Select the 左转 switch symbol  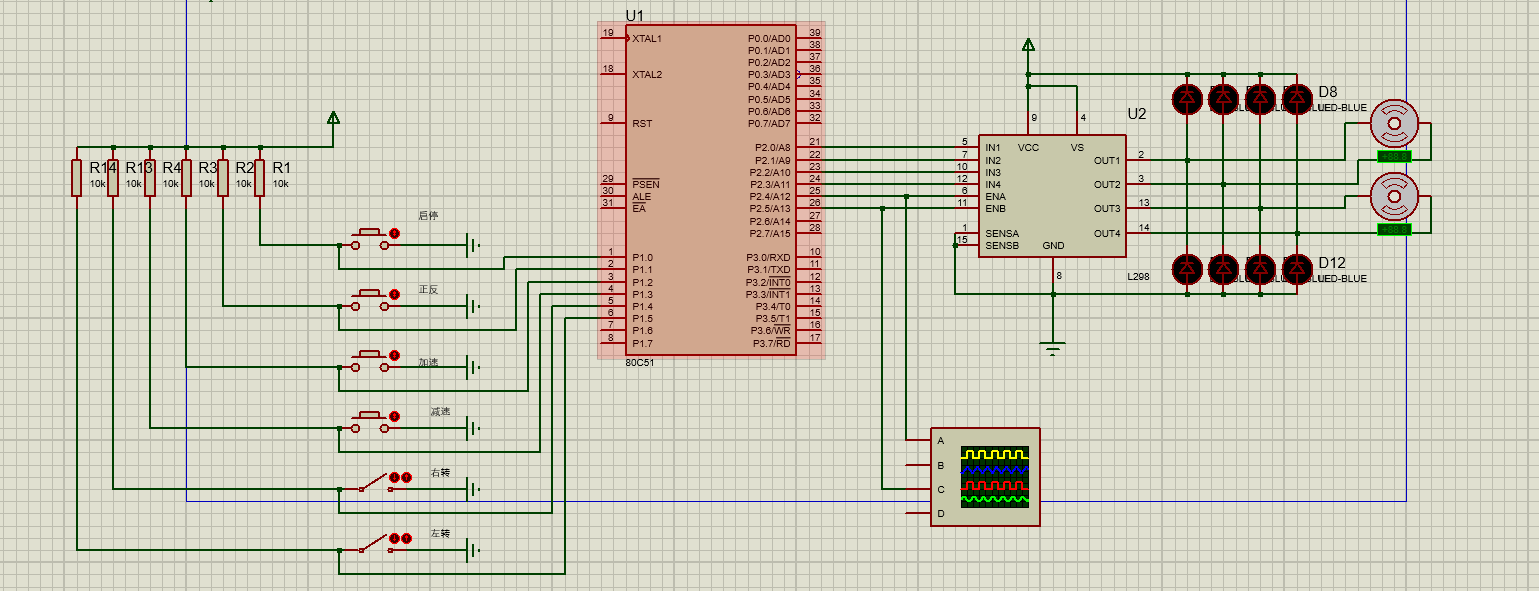(375, 546)
